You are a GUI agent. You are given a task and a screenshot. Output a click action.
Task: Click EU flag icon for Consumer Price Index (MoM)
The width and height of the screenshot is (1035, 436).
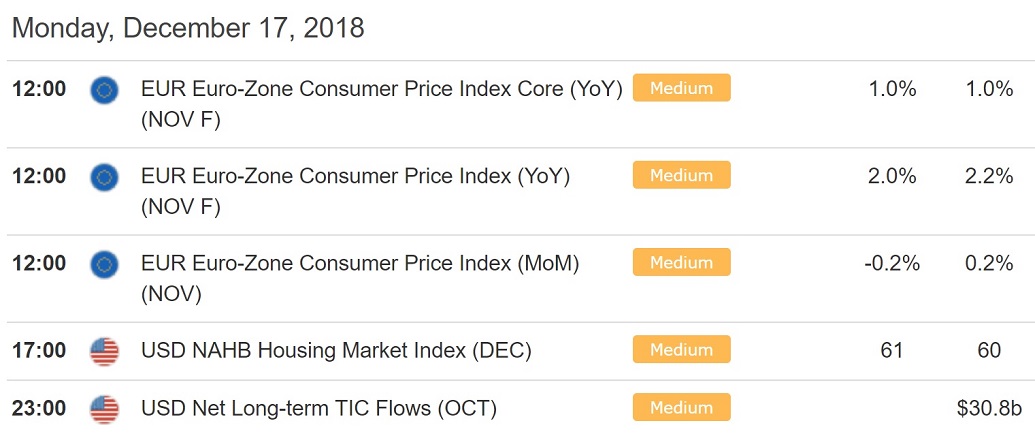tap(104, 264)
